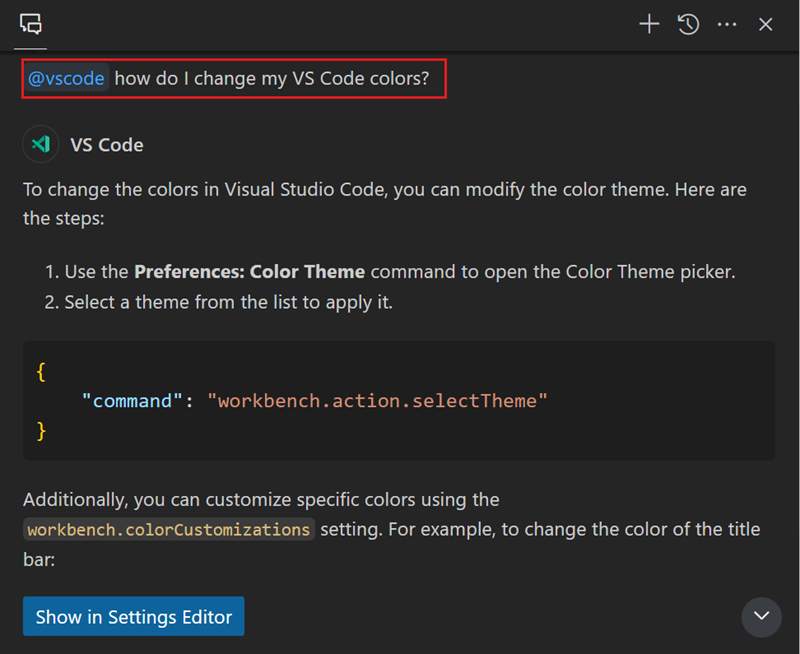Start a new chat with plus icon
Viewport: 800px width, 654px height.
pyautogui.click(x=649, y=24)
